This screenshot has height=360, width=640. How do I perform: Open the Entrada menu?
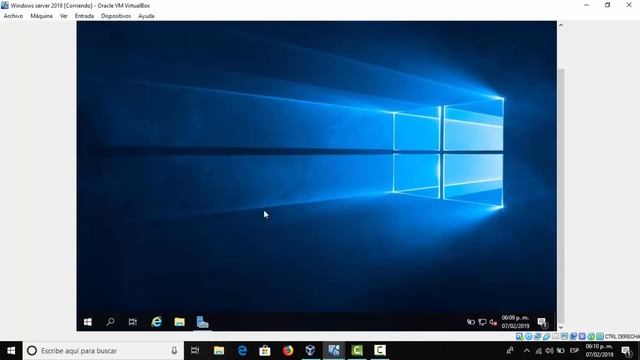pyautogui.click(x=84, y=16)
